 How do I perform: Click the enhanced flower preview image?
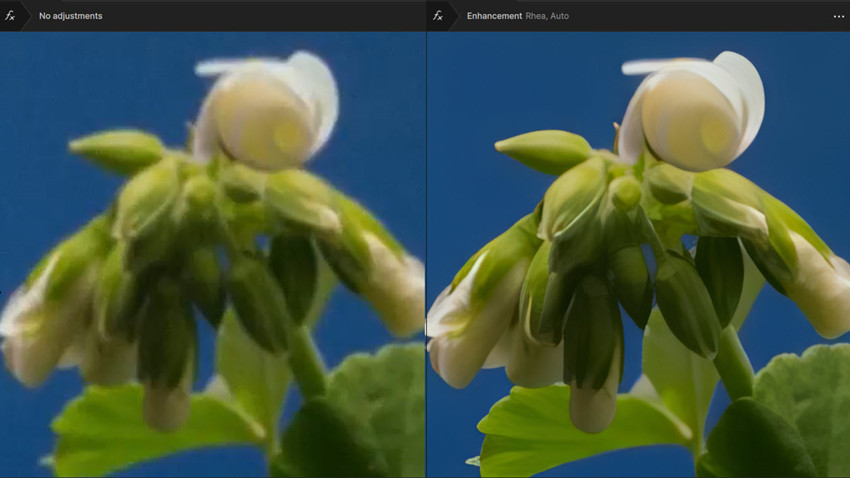[x=639, y=254]
